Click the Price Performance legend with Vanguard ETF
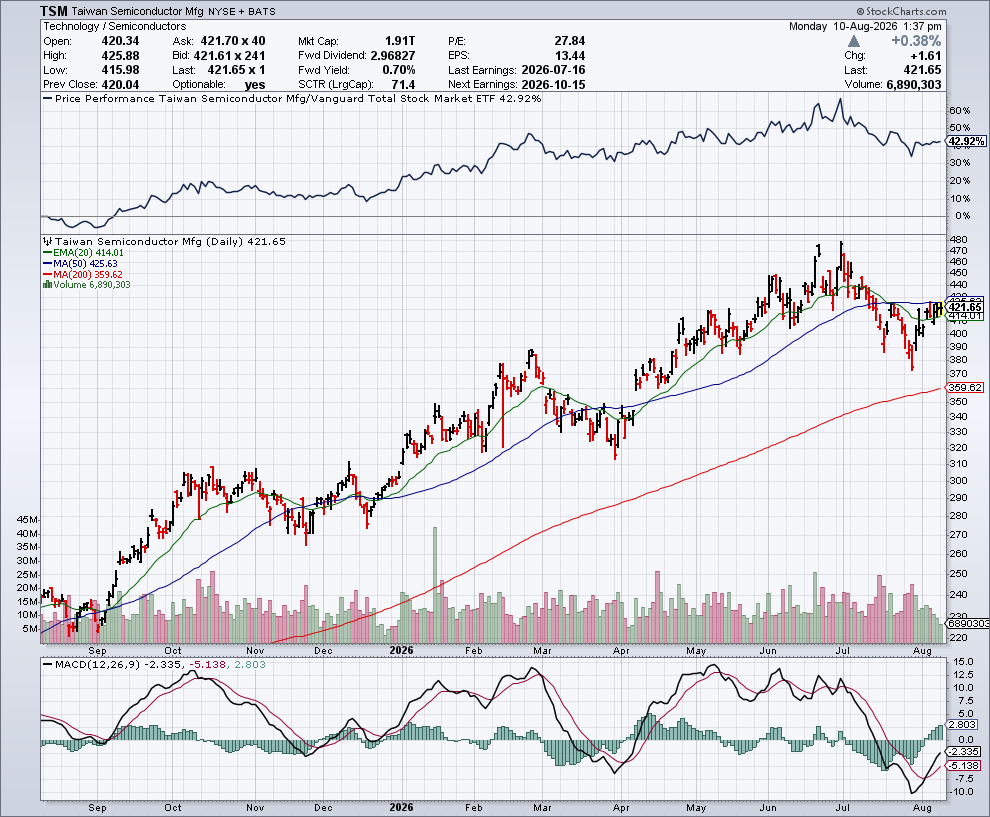The image size is (990, 817). [x=292, y=98]
